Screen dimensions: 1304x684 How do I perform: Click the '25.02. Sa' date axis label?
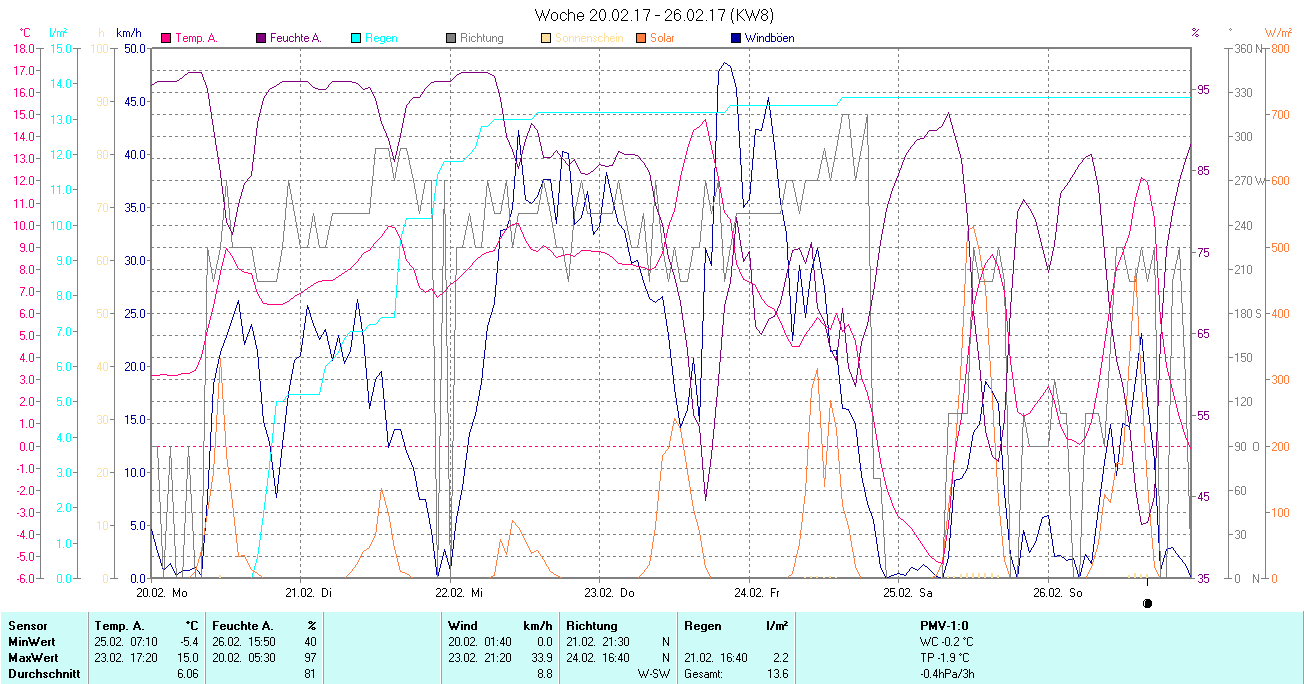pyautogui.click(x=908, y=592)
